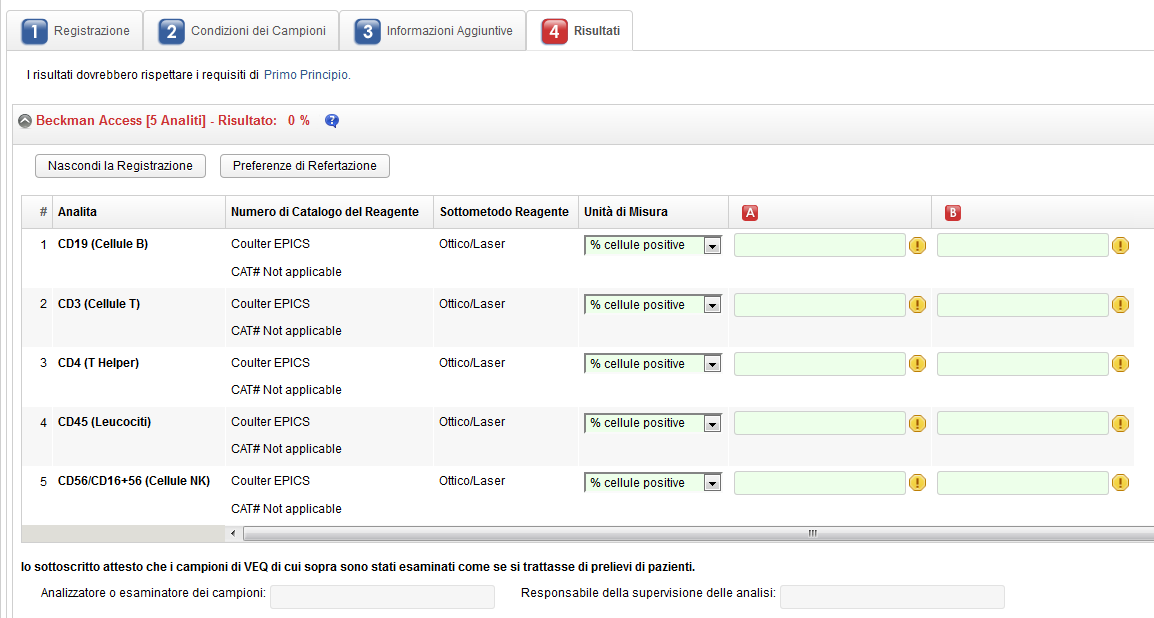The height and width of the screenshot is (618, 1154).
Task: Click warning icon beside CD4 sample B field
Action: click(1120, 364)
